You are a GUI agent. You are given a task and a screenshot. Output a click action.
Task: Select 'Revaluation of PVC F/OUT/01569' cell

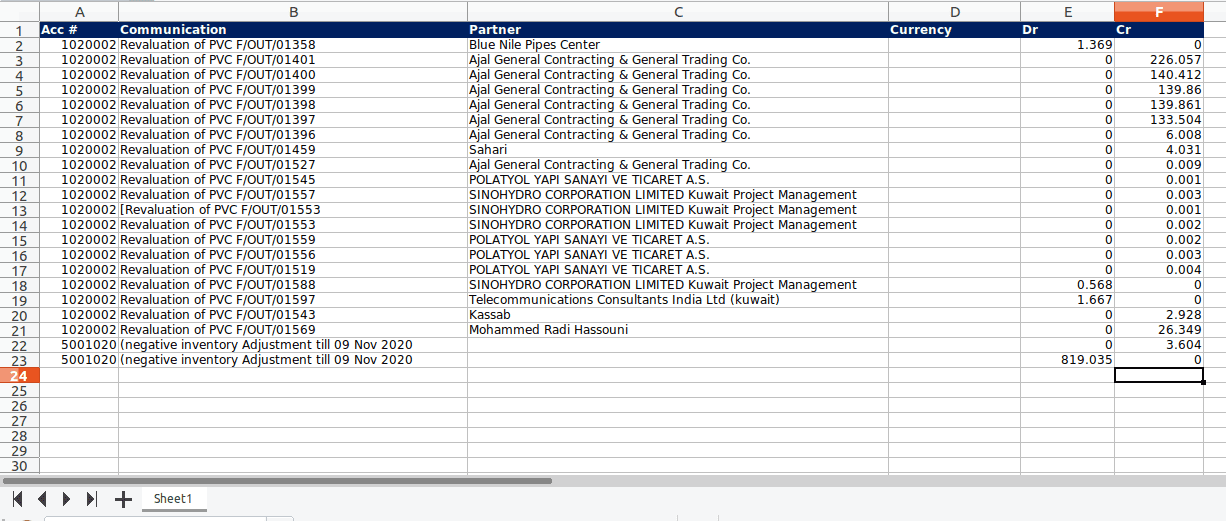point(293,330)
